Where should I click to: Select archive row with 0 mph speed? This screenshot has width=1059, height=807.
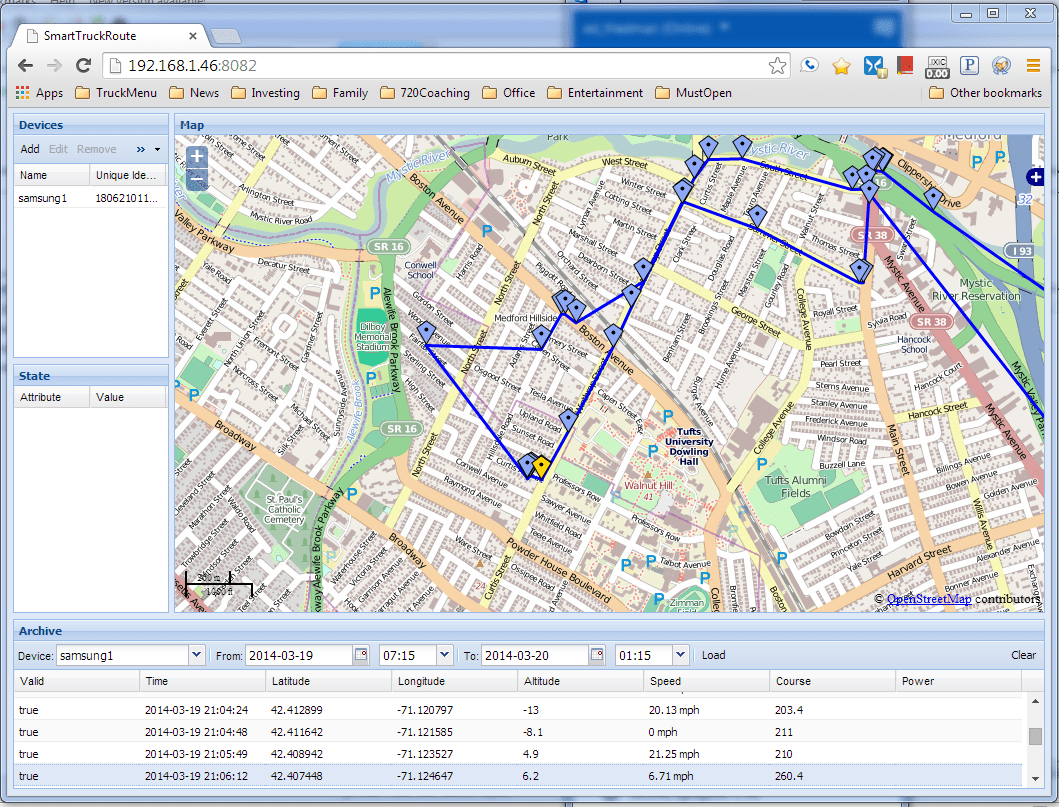pos(518,732)
